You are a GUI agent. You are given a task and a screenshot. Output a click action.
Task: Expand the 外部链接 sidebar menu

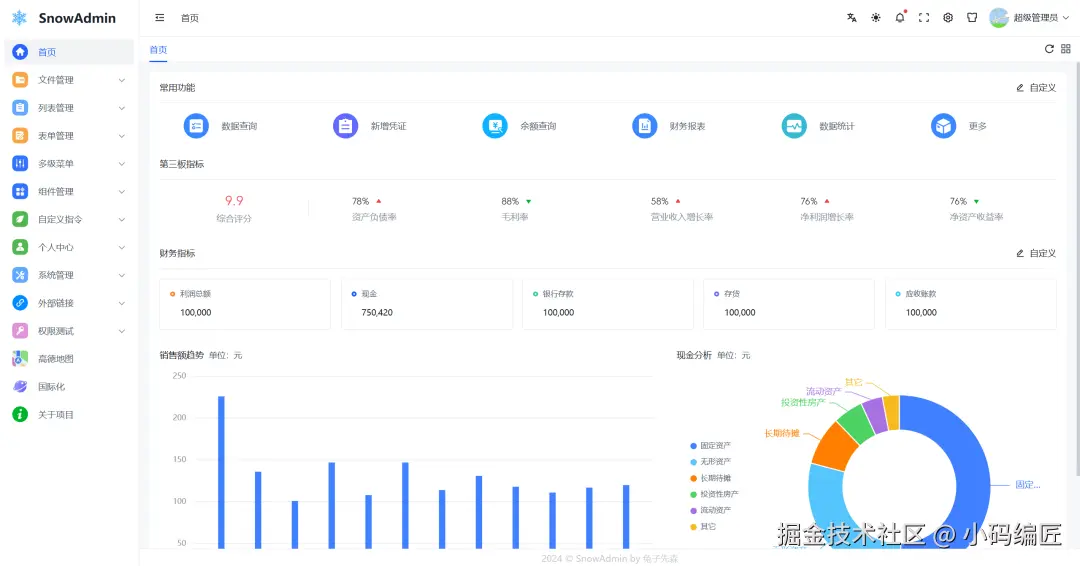[x=69, y=303]
